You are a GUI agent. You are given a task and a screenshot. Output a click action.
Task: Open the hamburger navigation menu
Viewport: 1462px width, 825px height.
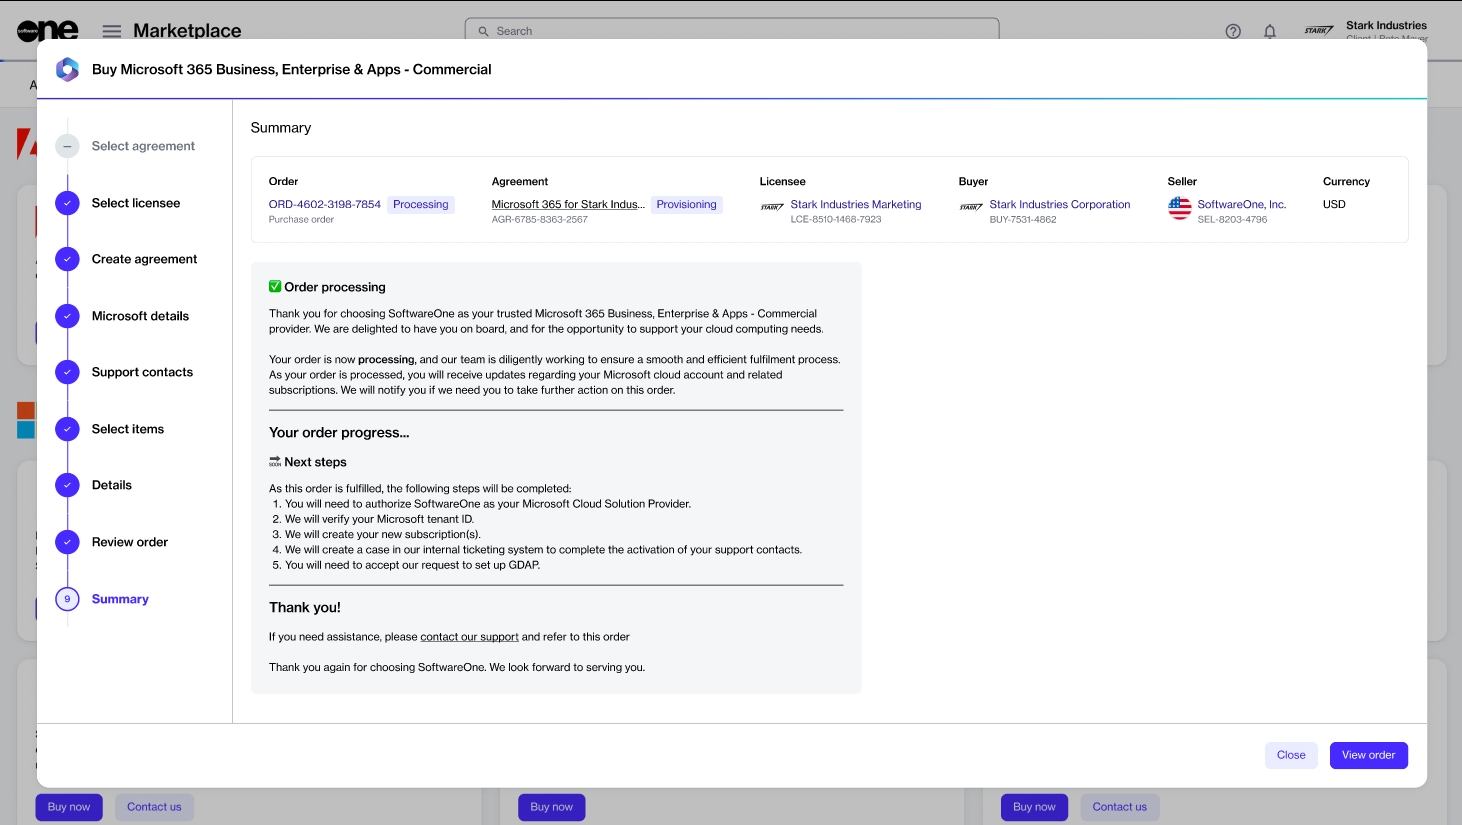[112, 31]
